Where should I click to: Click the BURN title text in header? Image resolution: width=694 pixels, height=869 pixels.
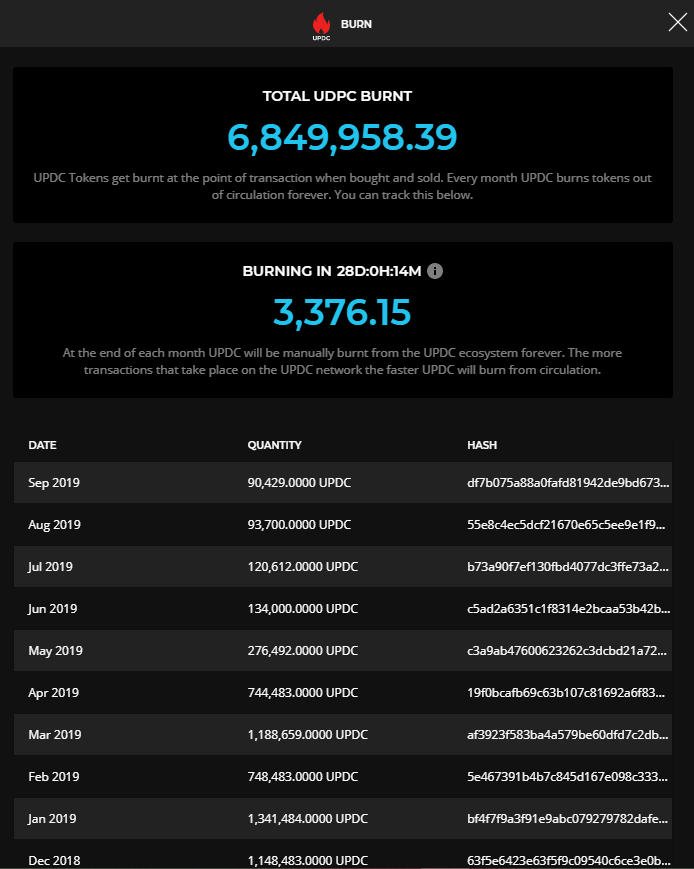(356, 24)
